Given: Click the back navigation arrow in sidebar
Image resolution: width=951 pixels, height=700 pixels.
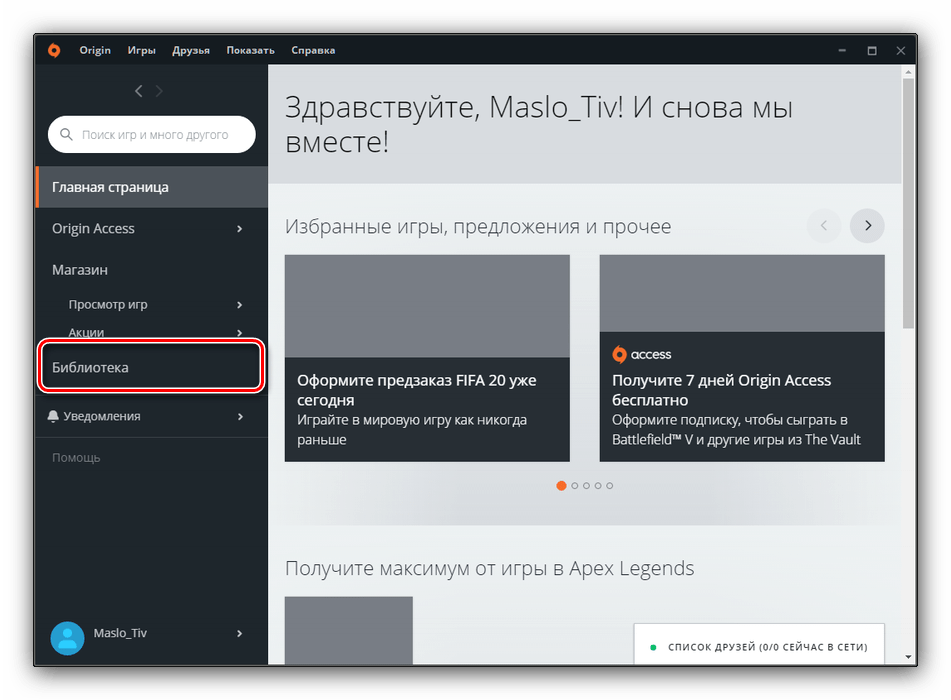Looking at the screenshot, I should 139,91.
